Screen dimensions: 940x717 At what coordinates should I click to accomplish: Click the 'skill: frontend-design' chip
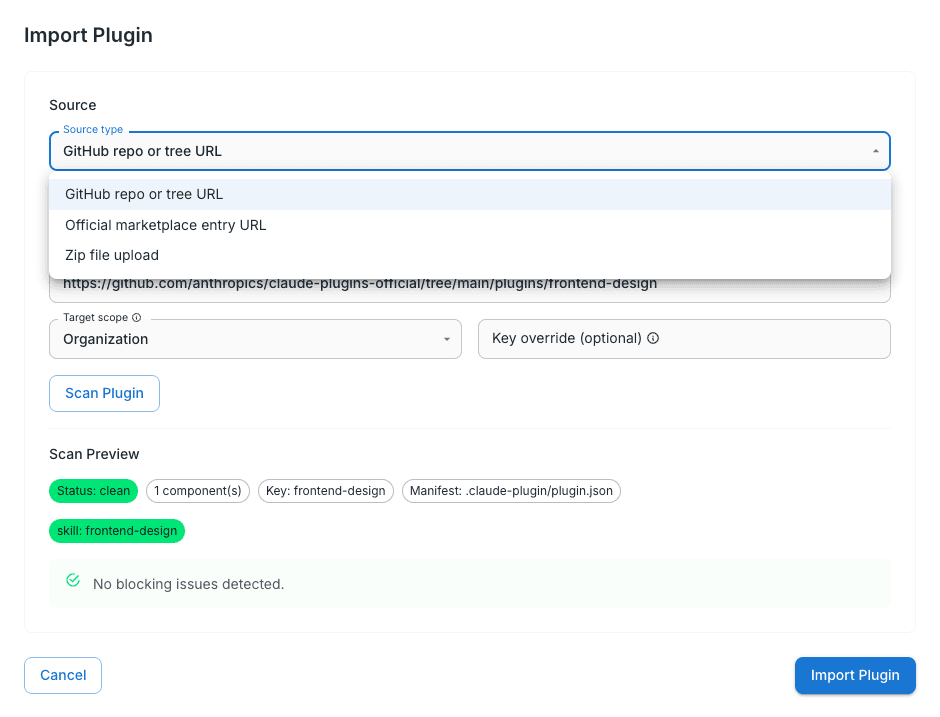point(117,531)
